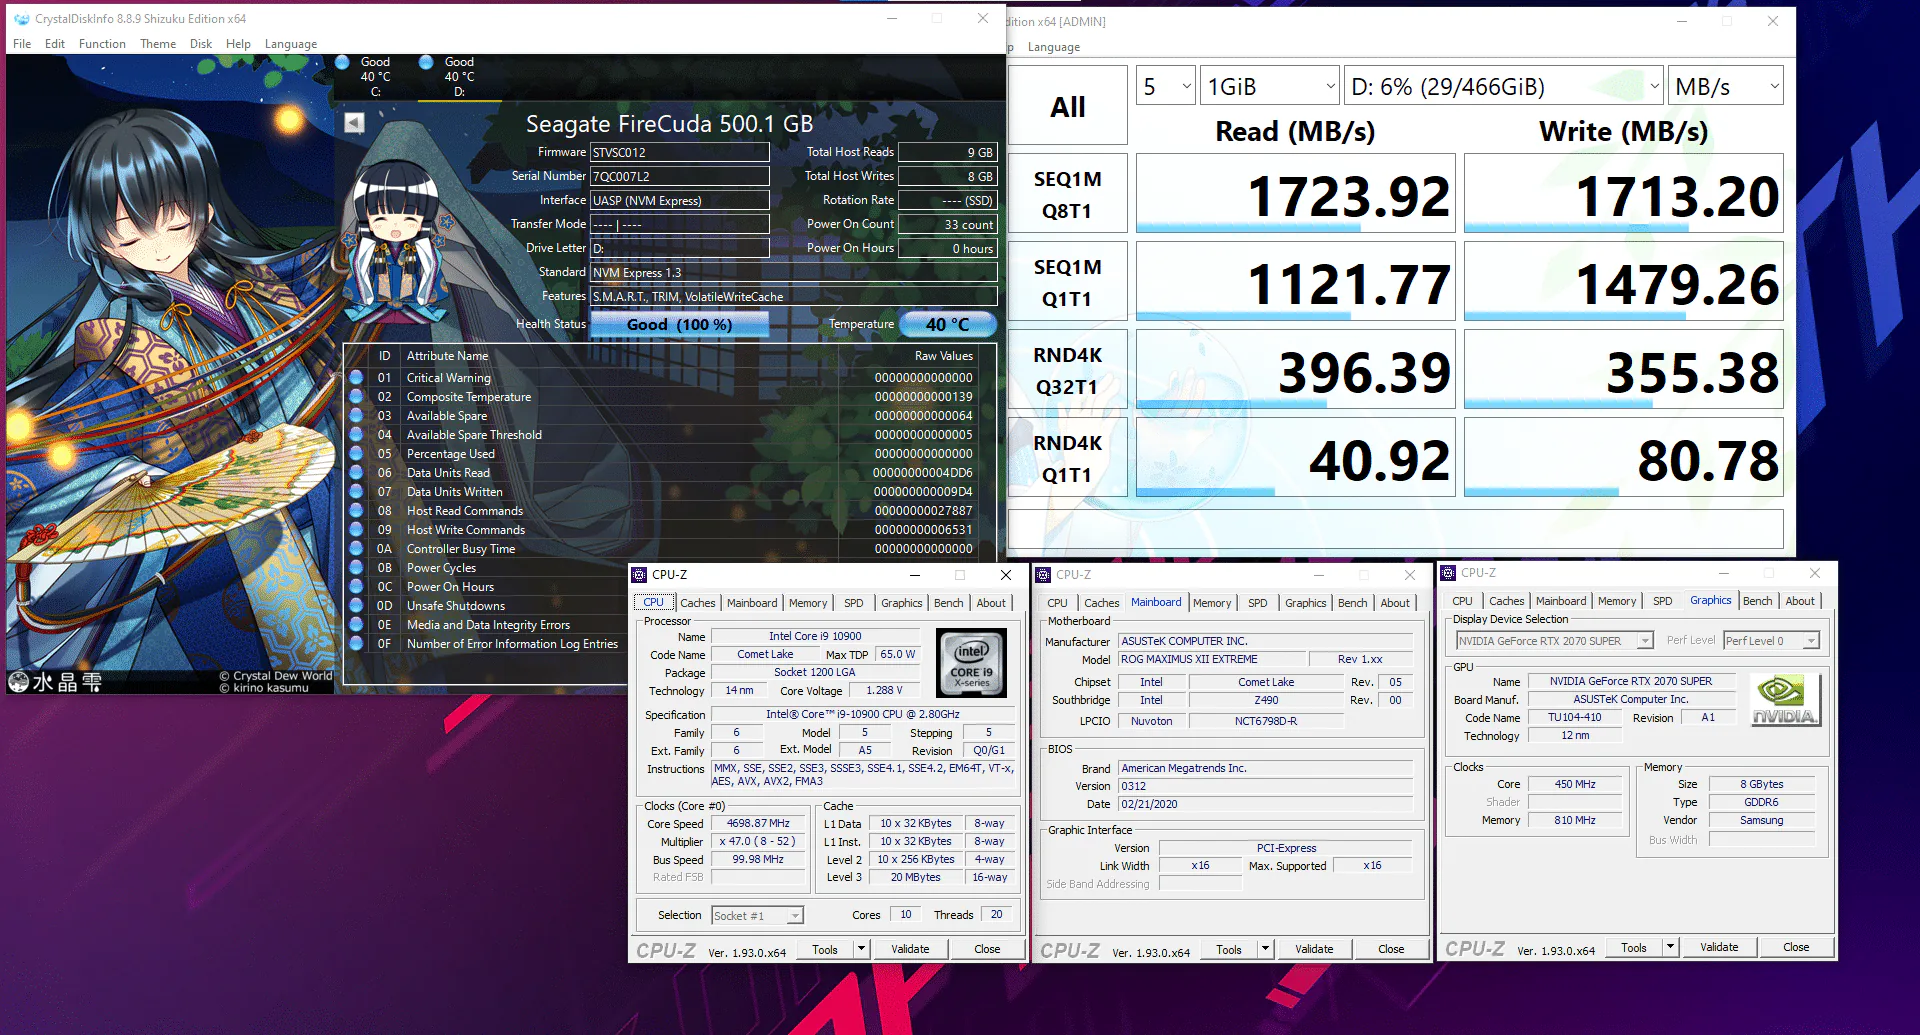Open the Disk menu in CrystalDiskInfo

[x=201, y=44]
